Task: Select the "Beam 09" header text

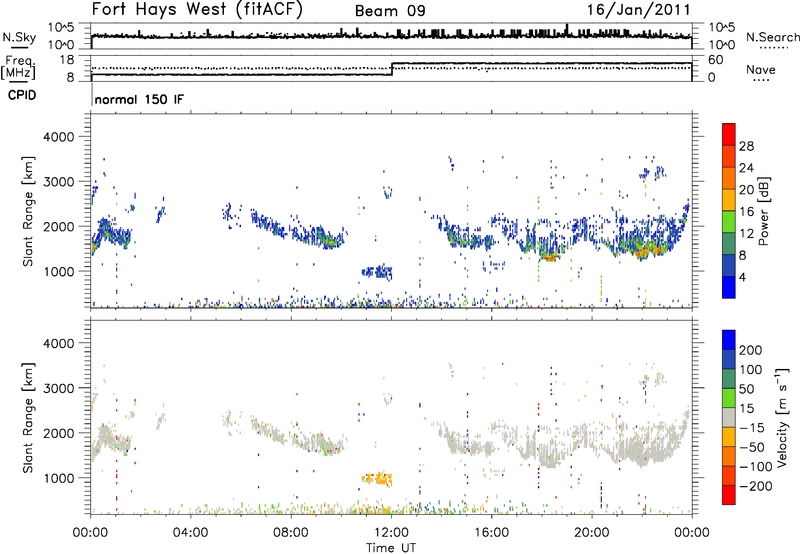Action: [x=390, y=11]
